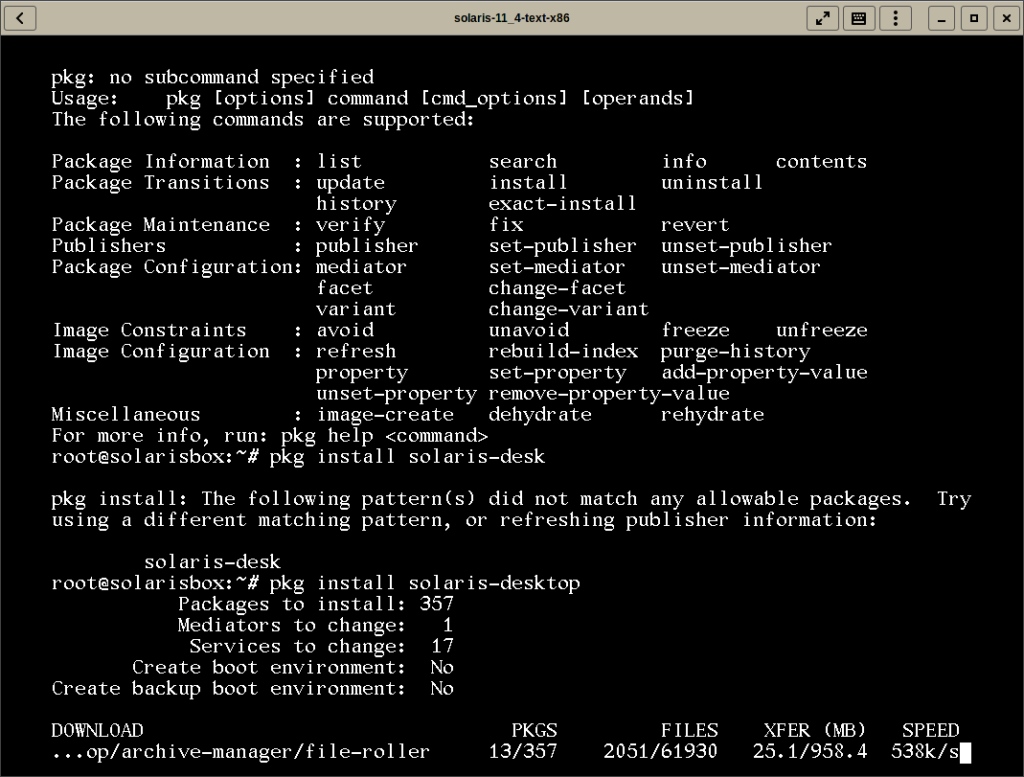Open the send keys keyboard icon
This screenshot has width=1024, height=777.
click(x=859, y=18)
